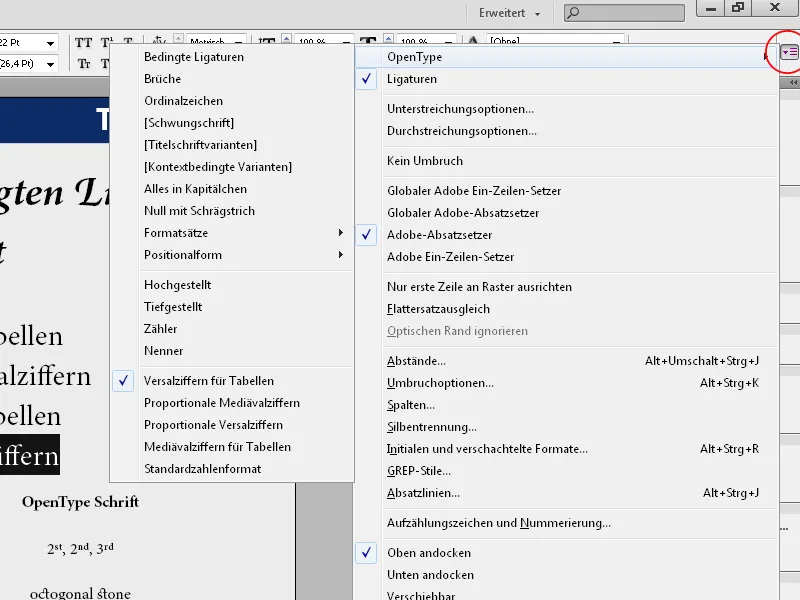Choose [Kontextbedingte Varianten] entry
Viewport: 800px width, 600px height.
pyautogui.click(x=232, y=167)
